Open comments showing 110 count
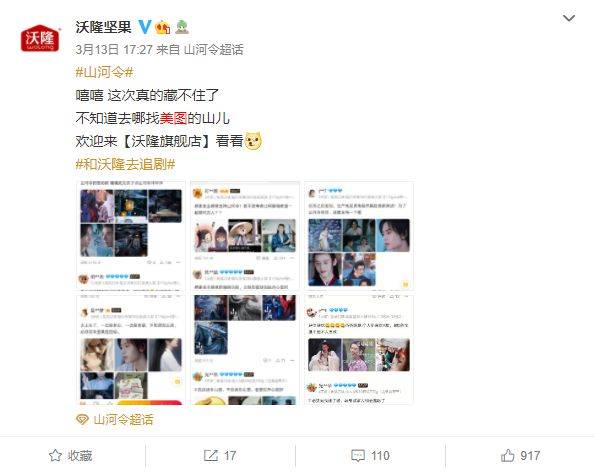 370,455
